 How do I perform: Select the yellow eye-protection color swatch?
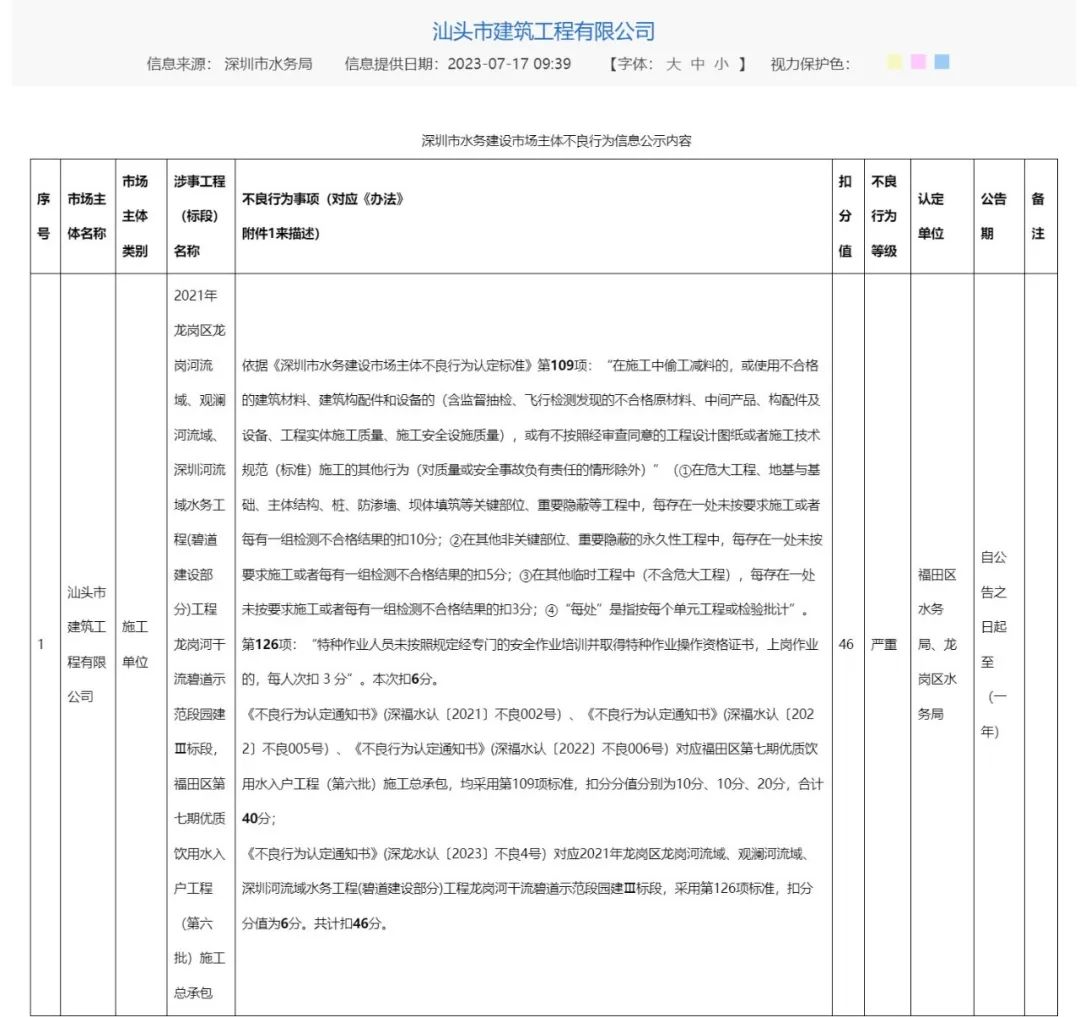(893, 62)
